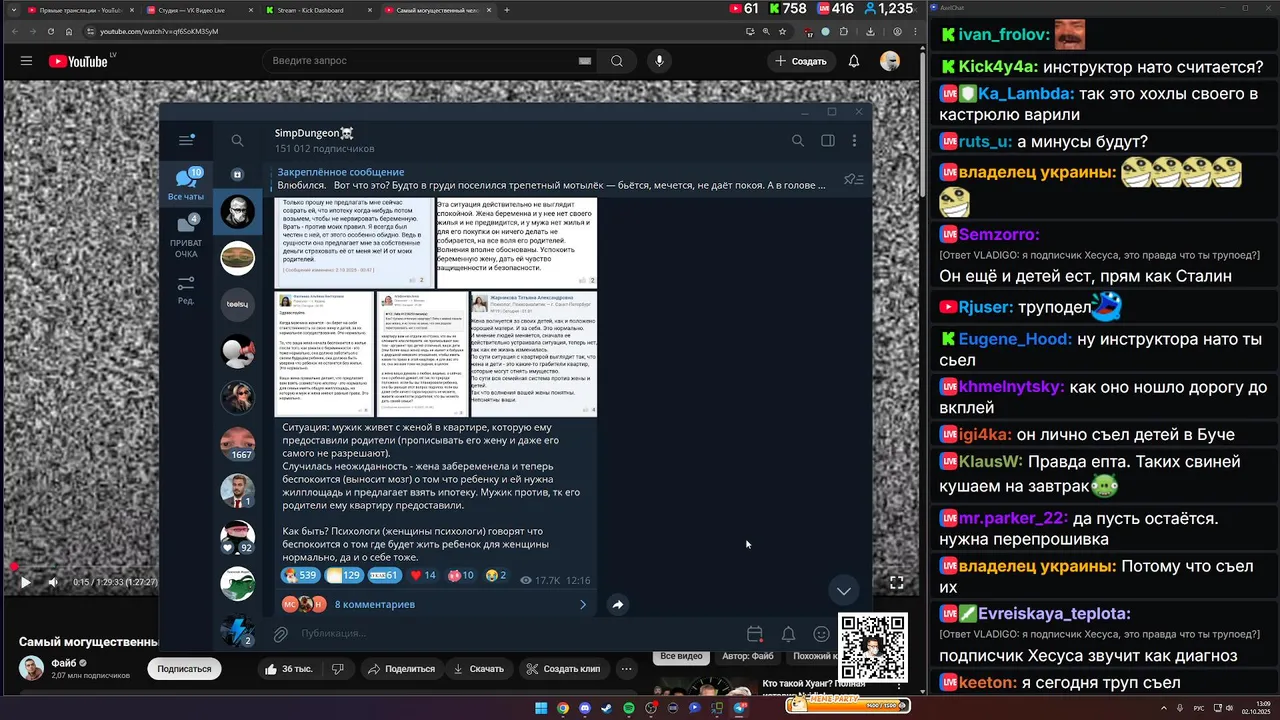1280x720 pixels.
Task: Open the Закреплённое сообщение pinned banner
Action: [550, 179]
